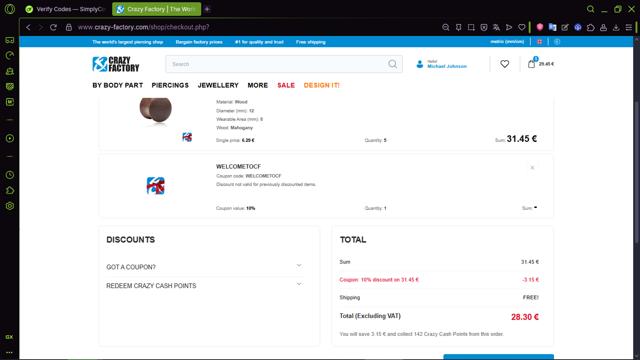
Task: Switch to the Verify Codes SimplyCodes tab
Action: 65,9
